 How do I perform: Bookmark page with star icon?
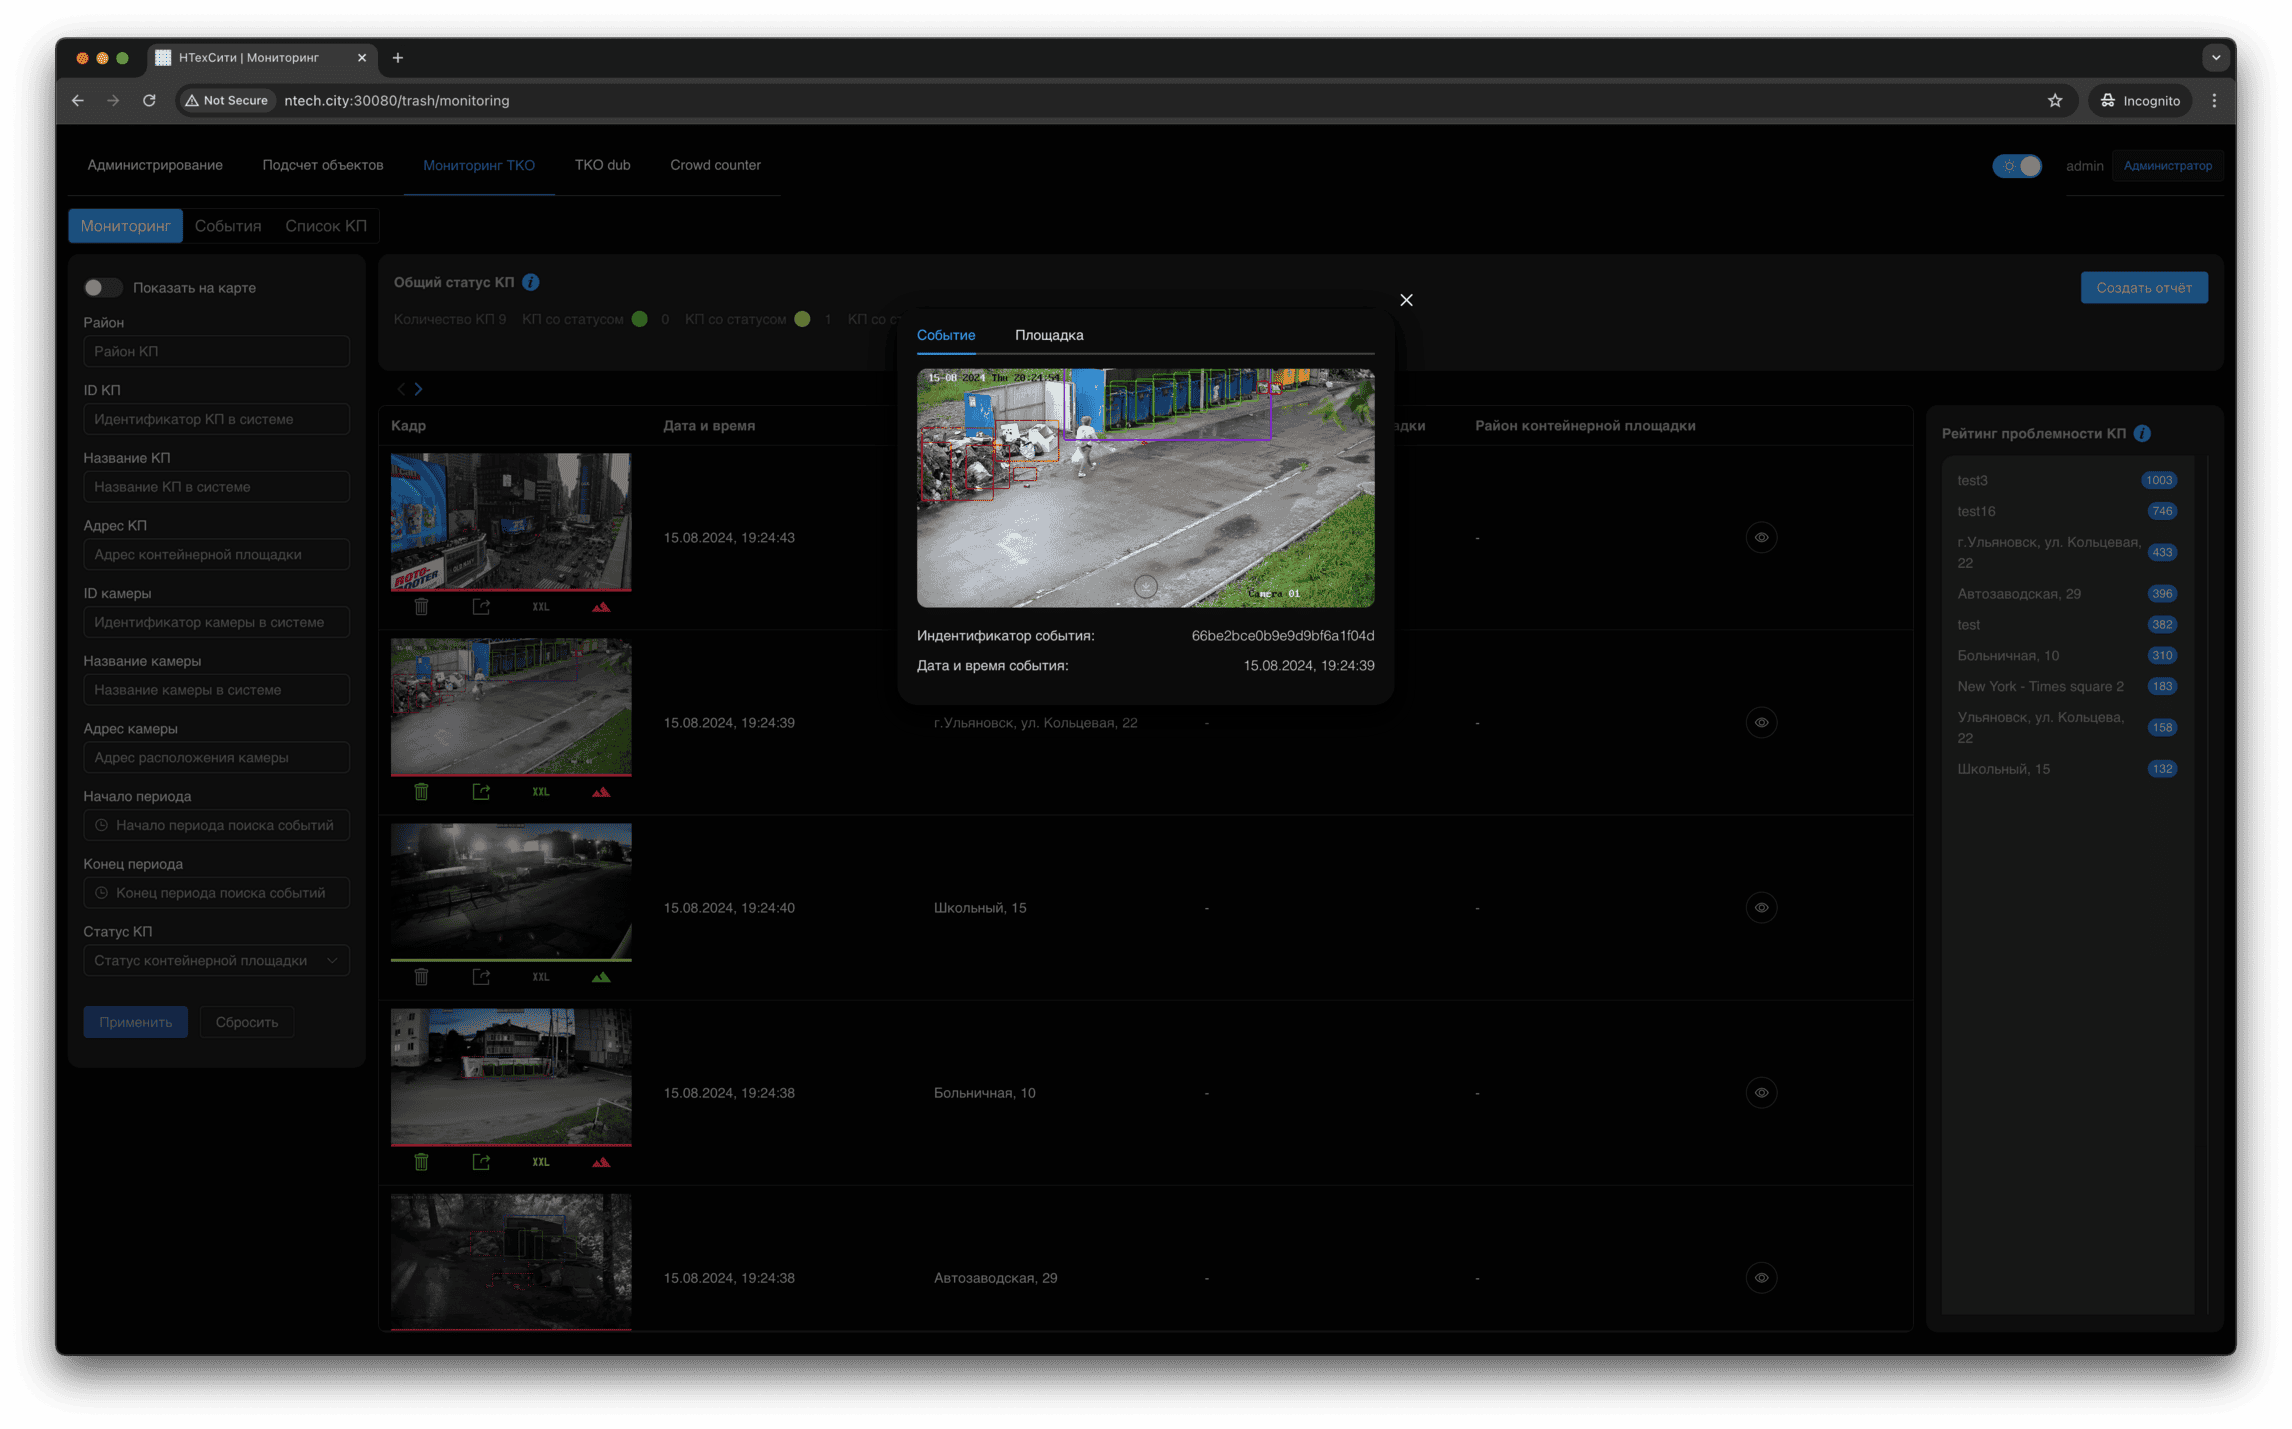point(2054,100)
